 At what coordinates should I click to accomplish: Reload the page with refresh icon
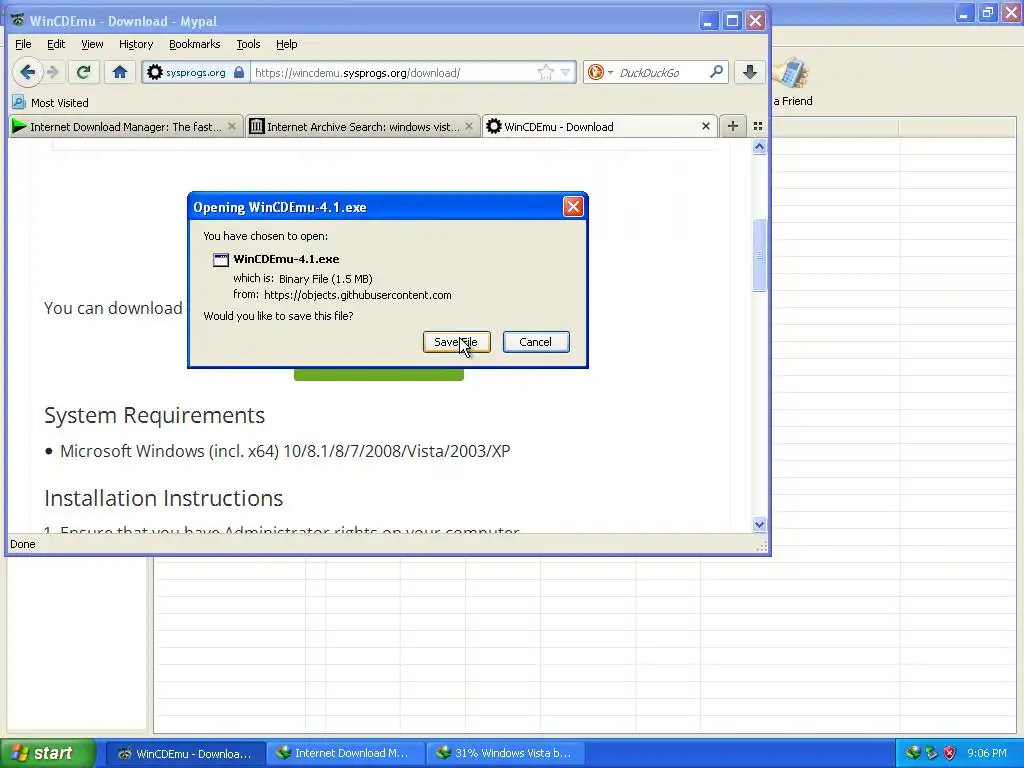click(83, 72)
